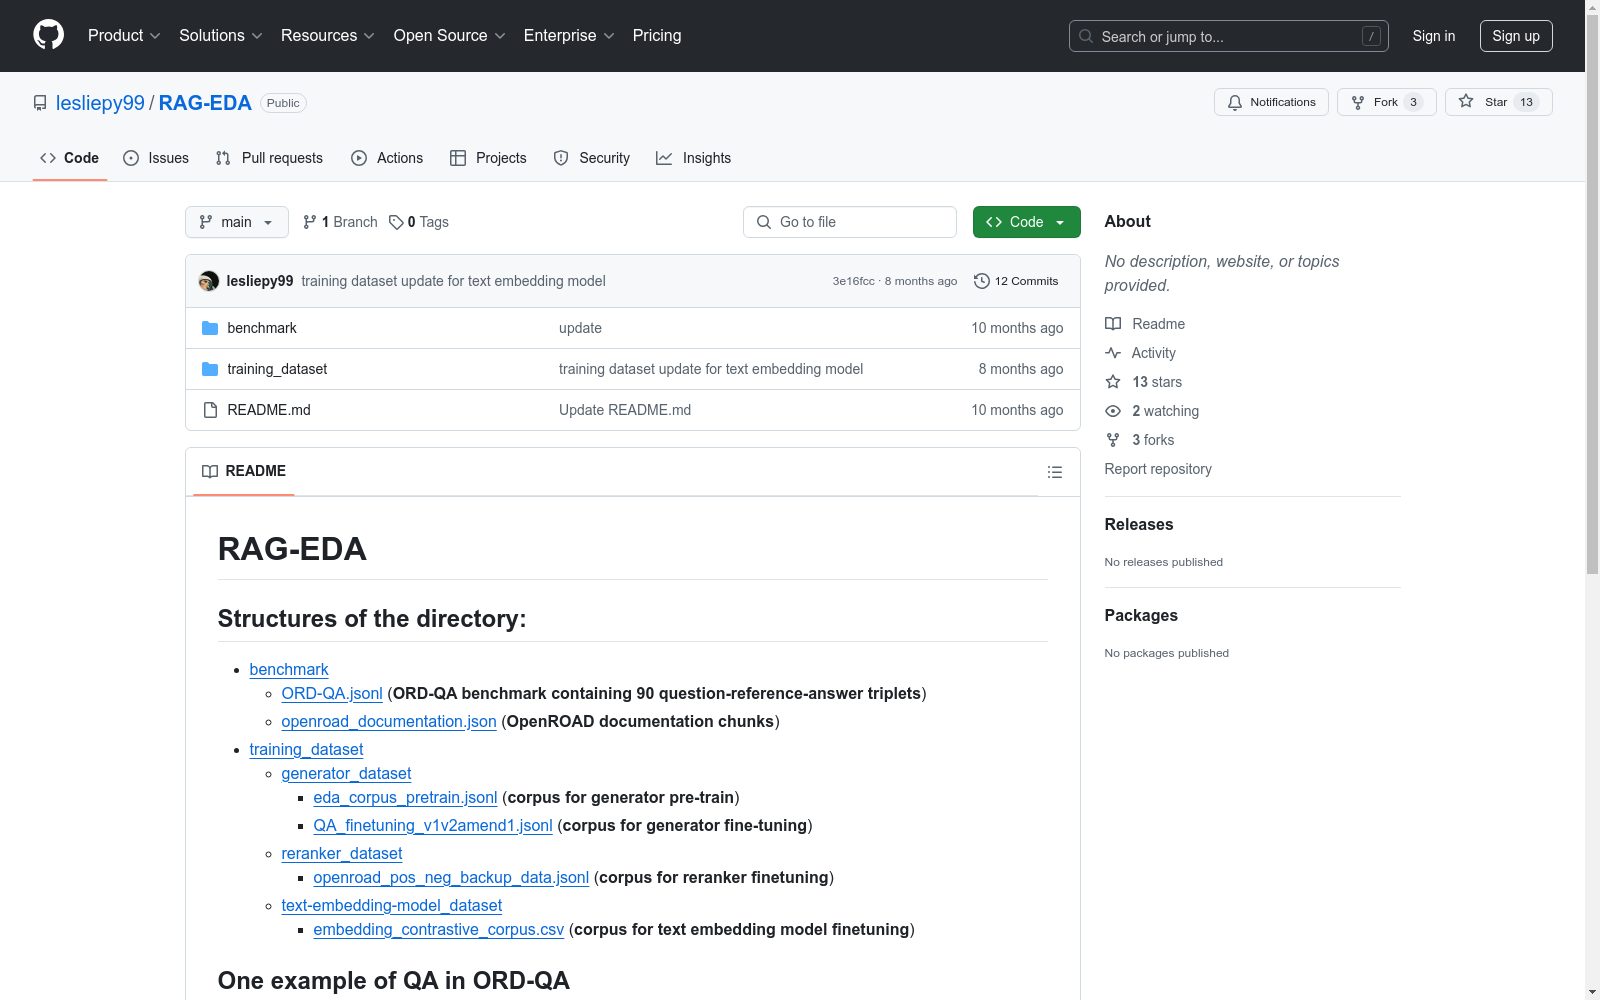Click the repository book icon beside lesliepy99
This screenshot has height=1000, width=1600.
tap(40, 103)
